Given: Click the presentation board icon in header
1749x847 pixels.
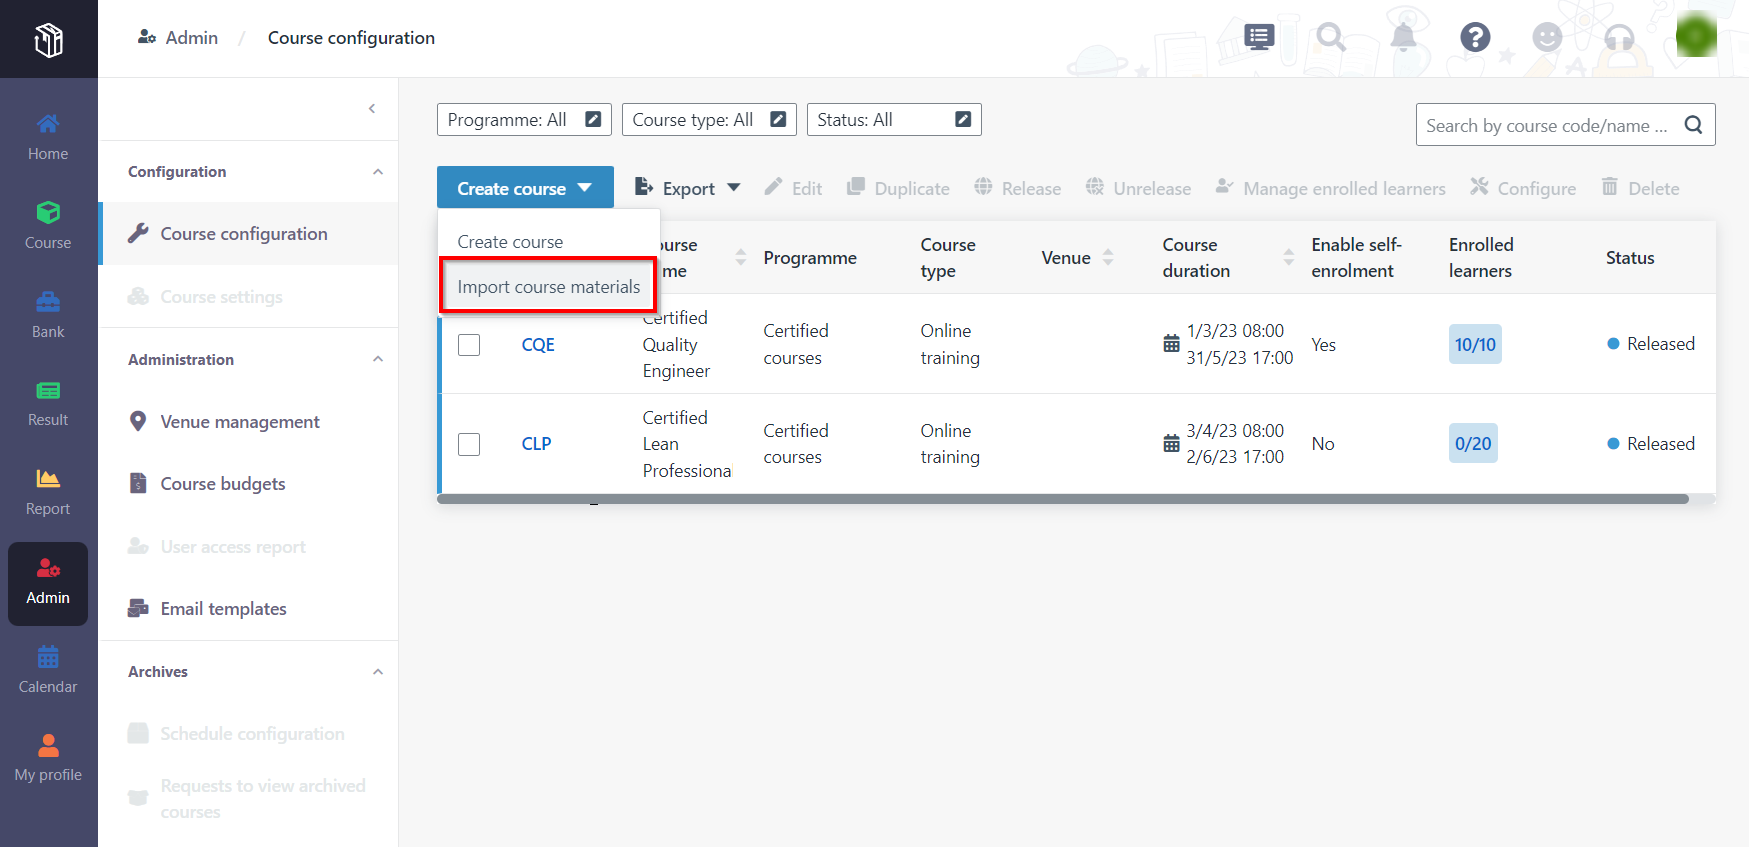Looking at the screenshot, I should coord(1259,38).
